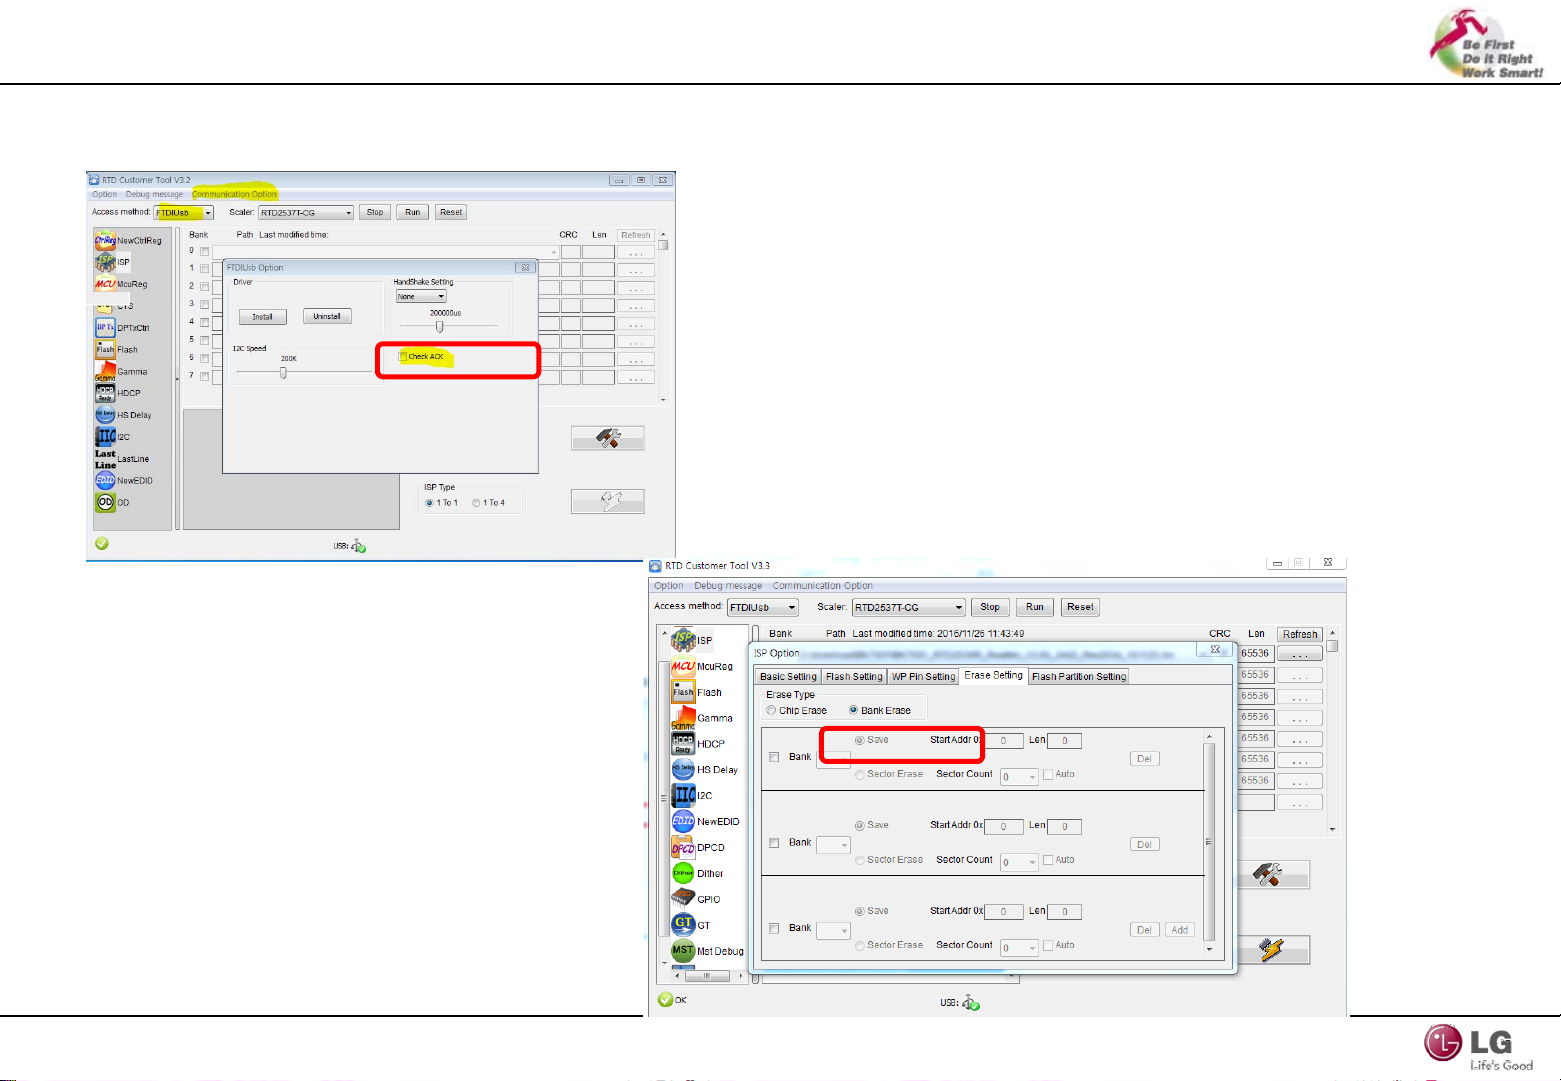The image size is (1561, 1081).
Task: Open NewCtrlReg tool in V3.2 window
Action: (x=127, y=241)
